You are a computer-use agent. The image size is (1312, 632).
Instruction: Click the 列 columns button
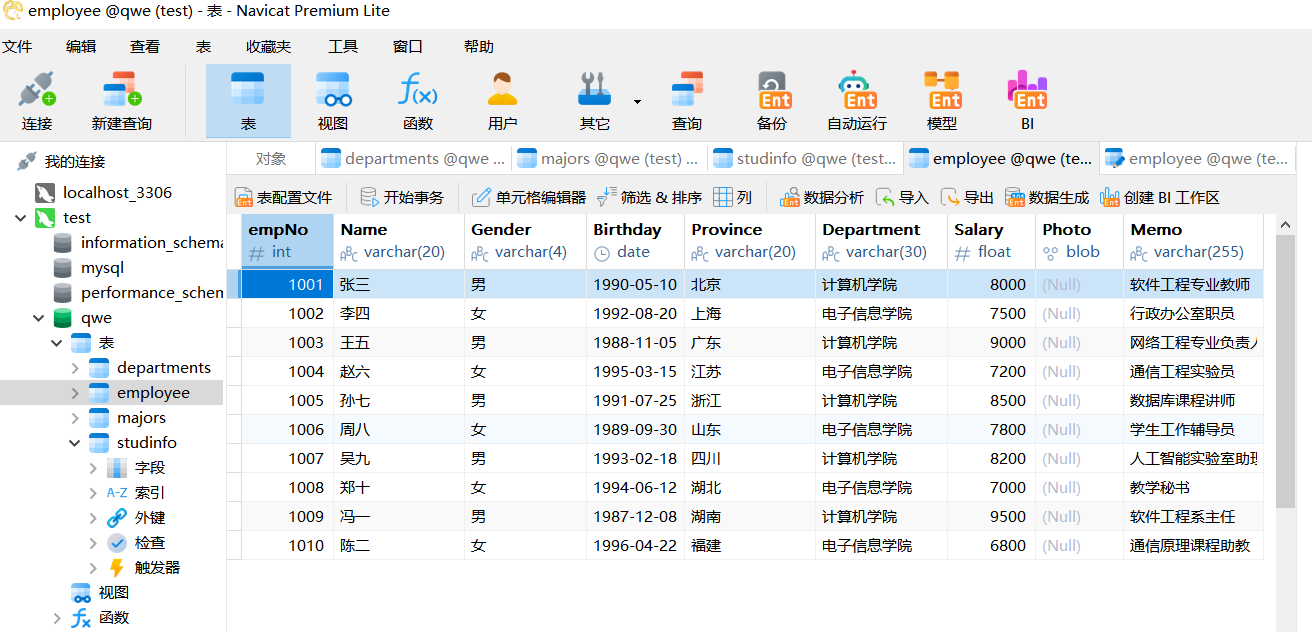732,197
